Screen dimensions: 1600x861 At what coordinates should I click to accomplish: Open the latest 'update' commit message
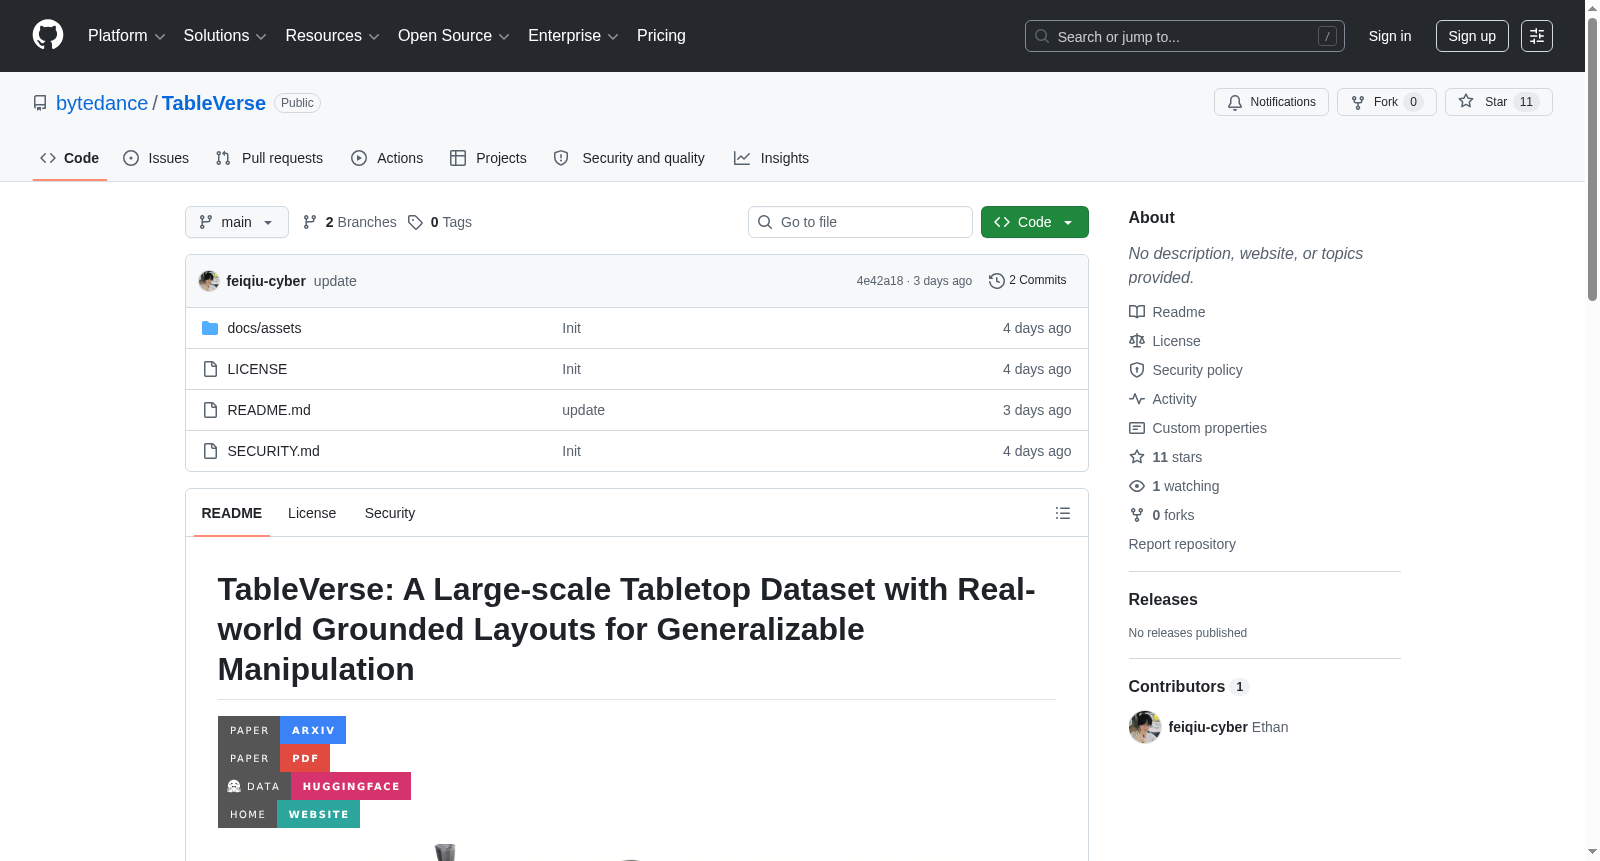(335, 281)
